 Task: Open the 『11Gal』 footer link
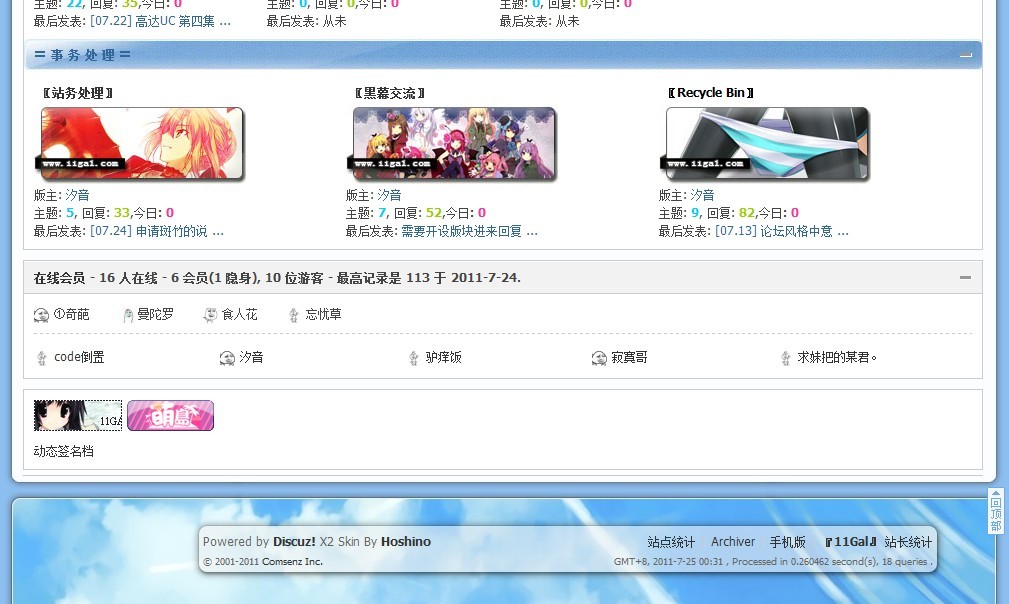[x=850, y=542]
